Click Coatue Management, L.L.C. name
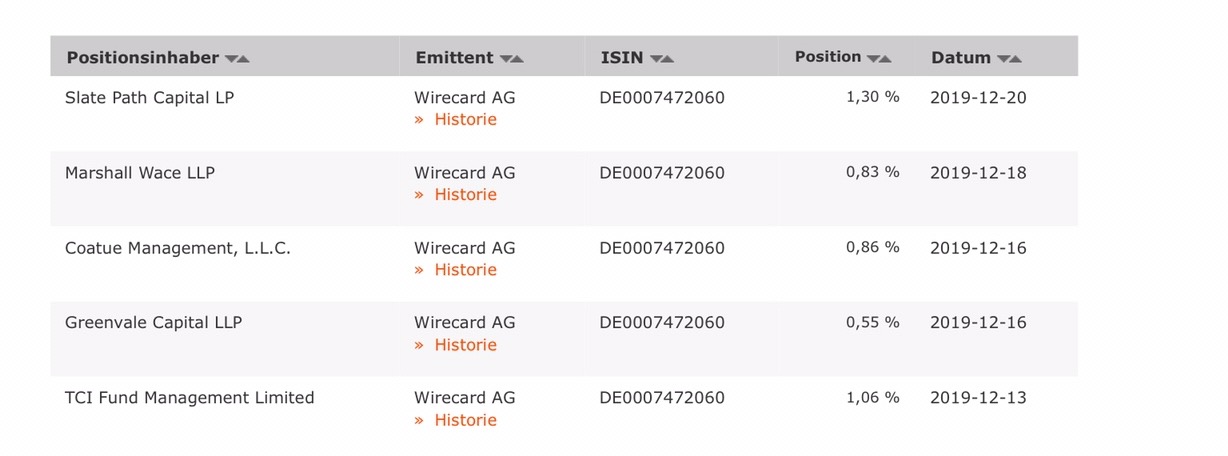1228x456 pixels. point(178,248)
